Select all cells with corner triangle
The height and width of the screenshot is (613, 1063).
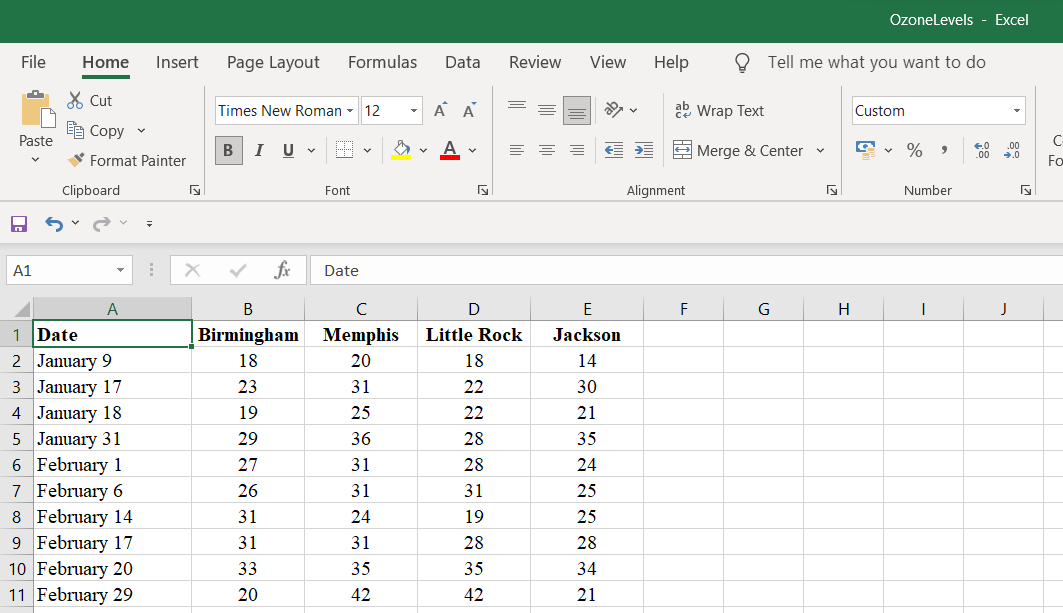point(22,309)
